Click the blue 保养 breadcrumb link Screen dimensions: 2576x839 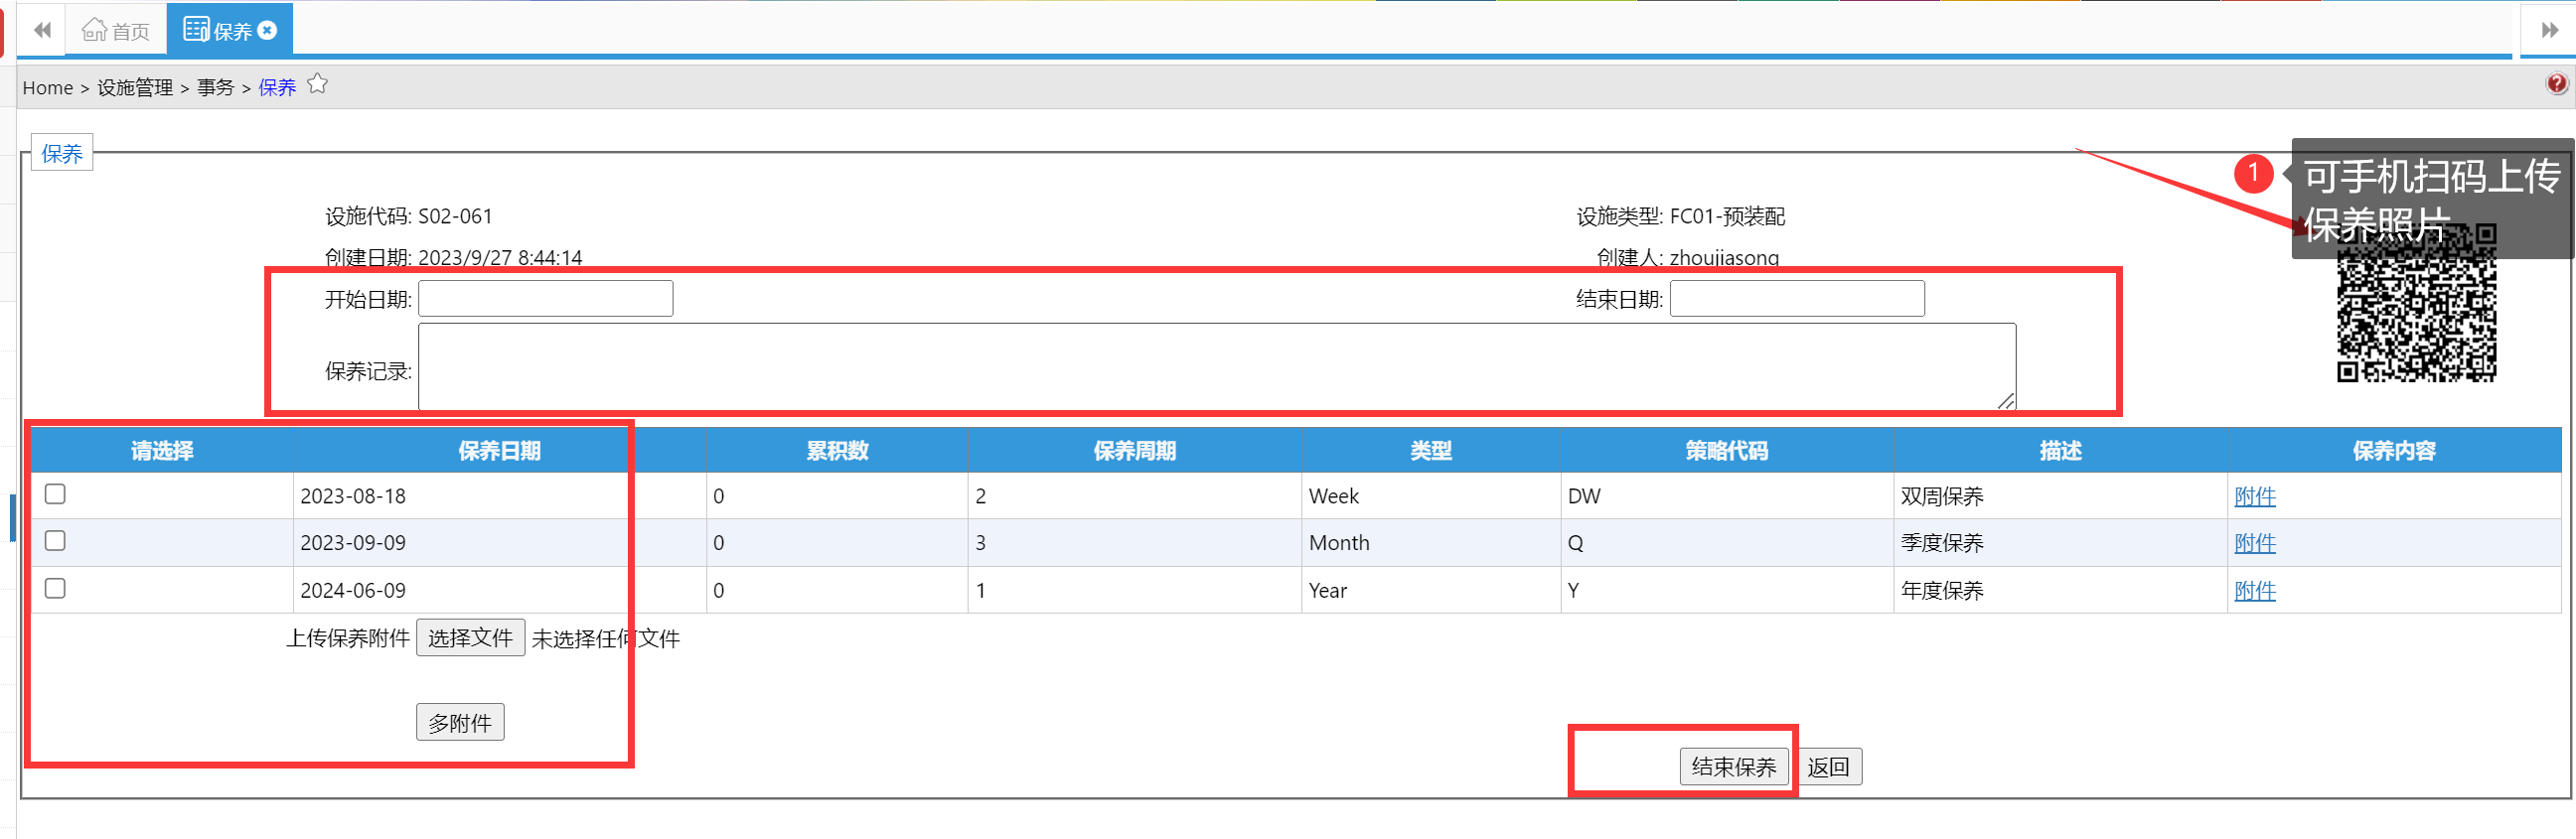click(x=277, y=88)
